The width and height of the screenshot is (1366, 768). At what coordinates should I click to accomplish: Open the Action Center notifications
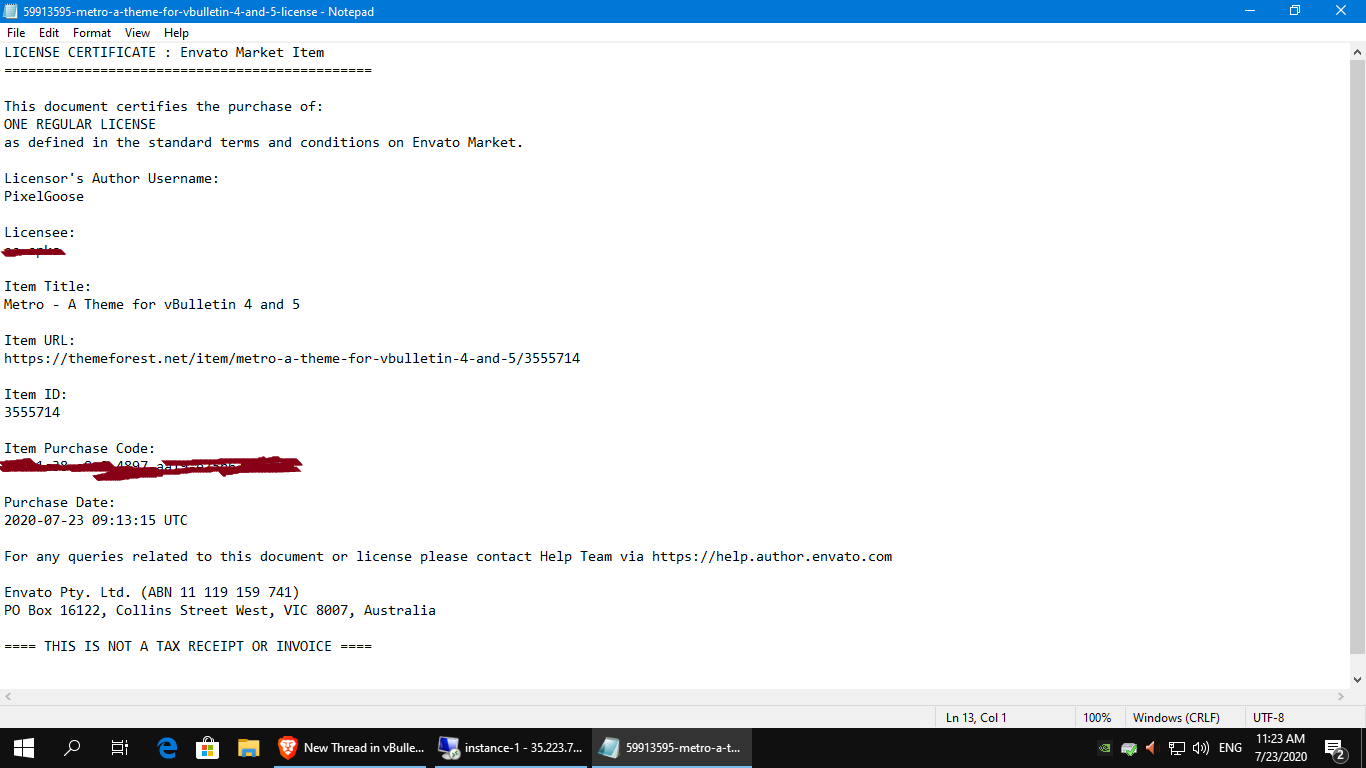pyautogui.click(x=1334, y=747)
